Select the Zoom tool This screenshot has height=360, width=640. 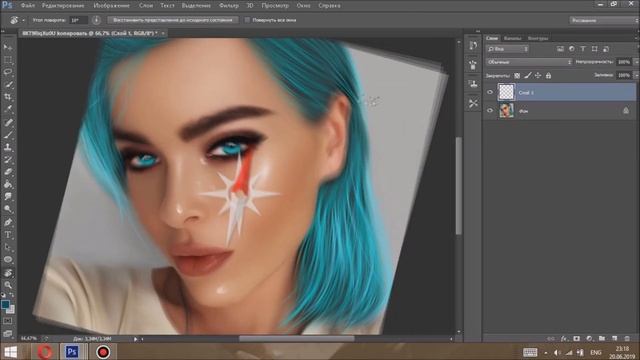[x=8, y=285]
